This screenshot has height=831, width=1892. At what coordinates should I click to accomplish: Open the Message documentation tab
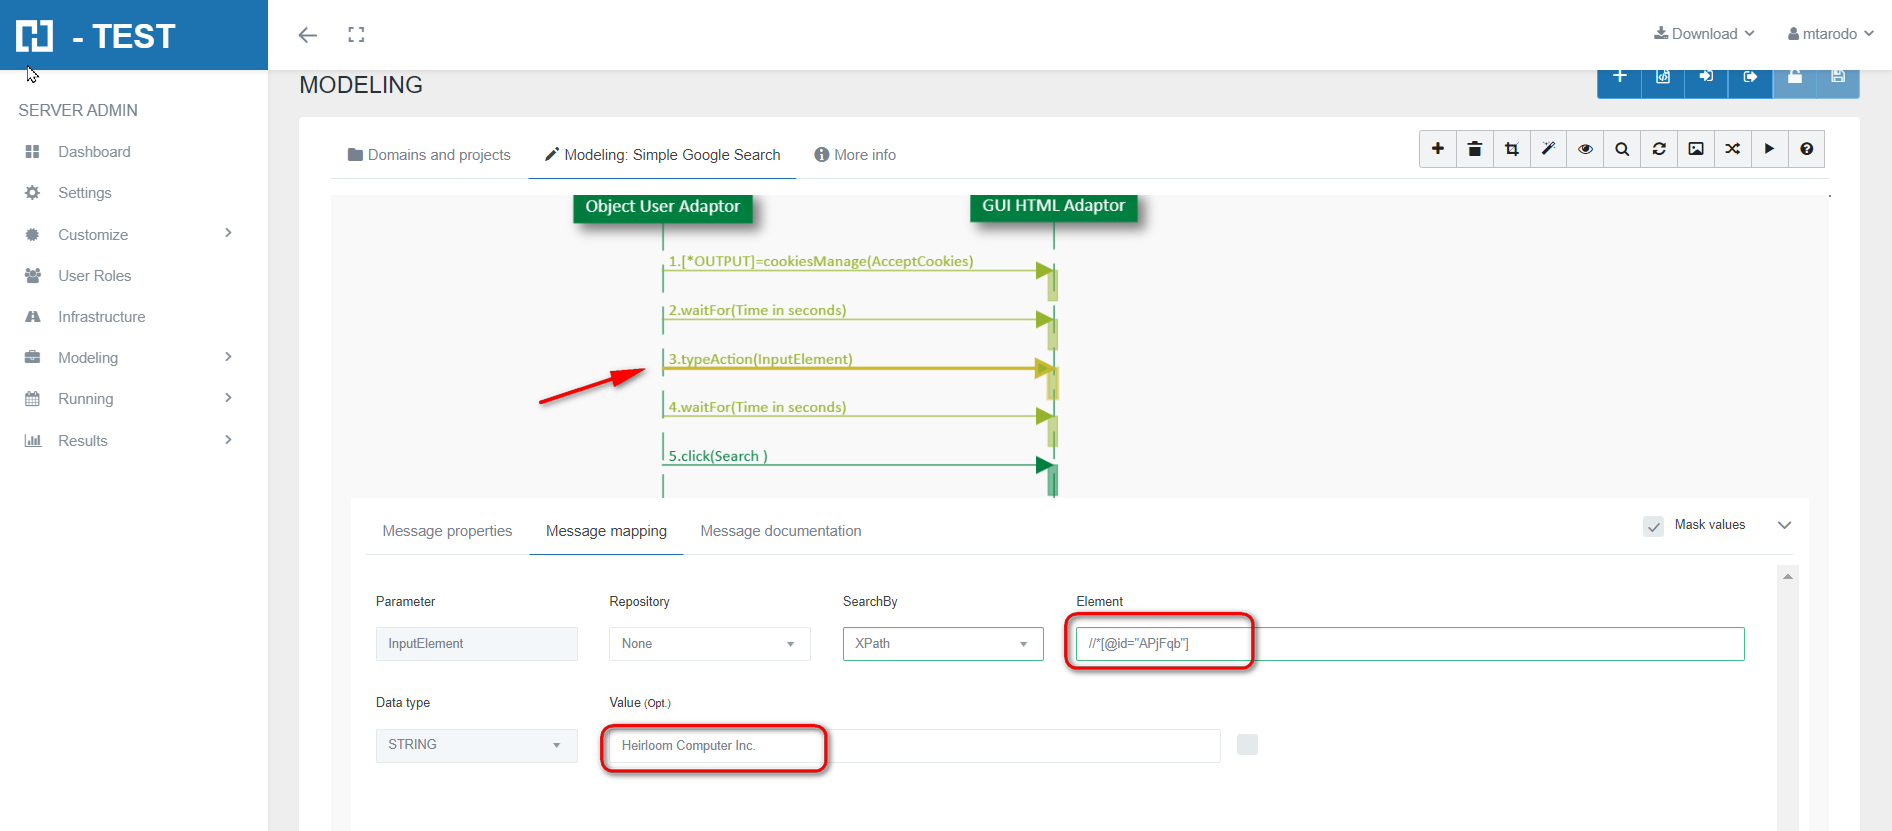pos(780,531)
